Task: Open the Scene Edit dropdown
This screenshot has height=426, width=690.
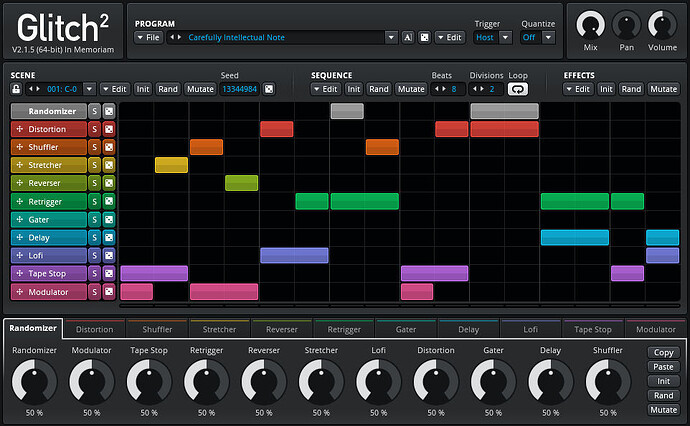Action: 115,89
